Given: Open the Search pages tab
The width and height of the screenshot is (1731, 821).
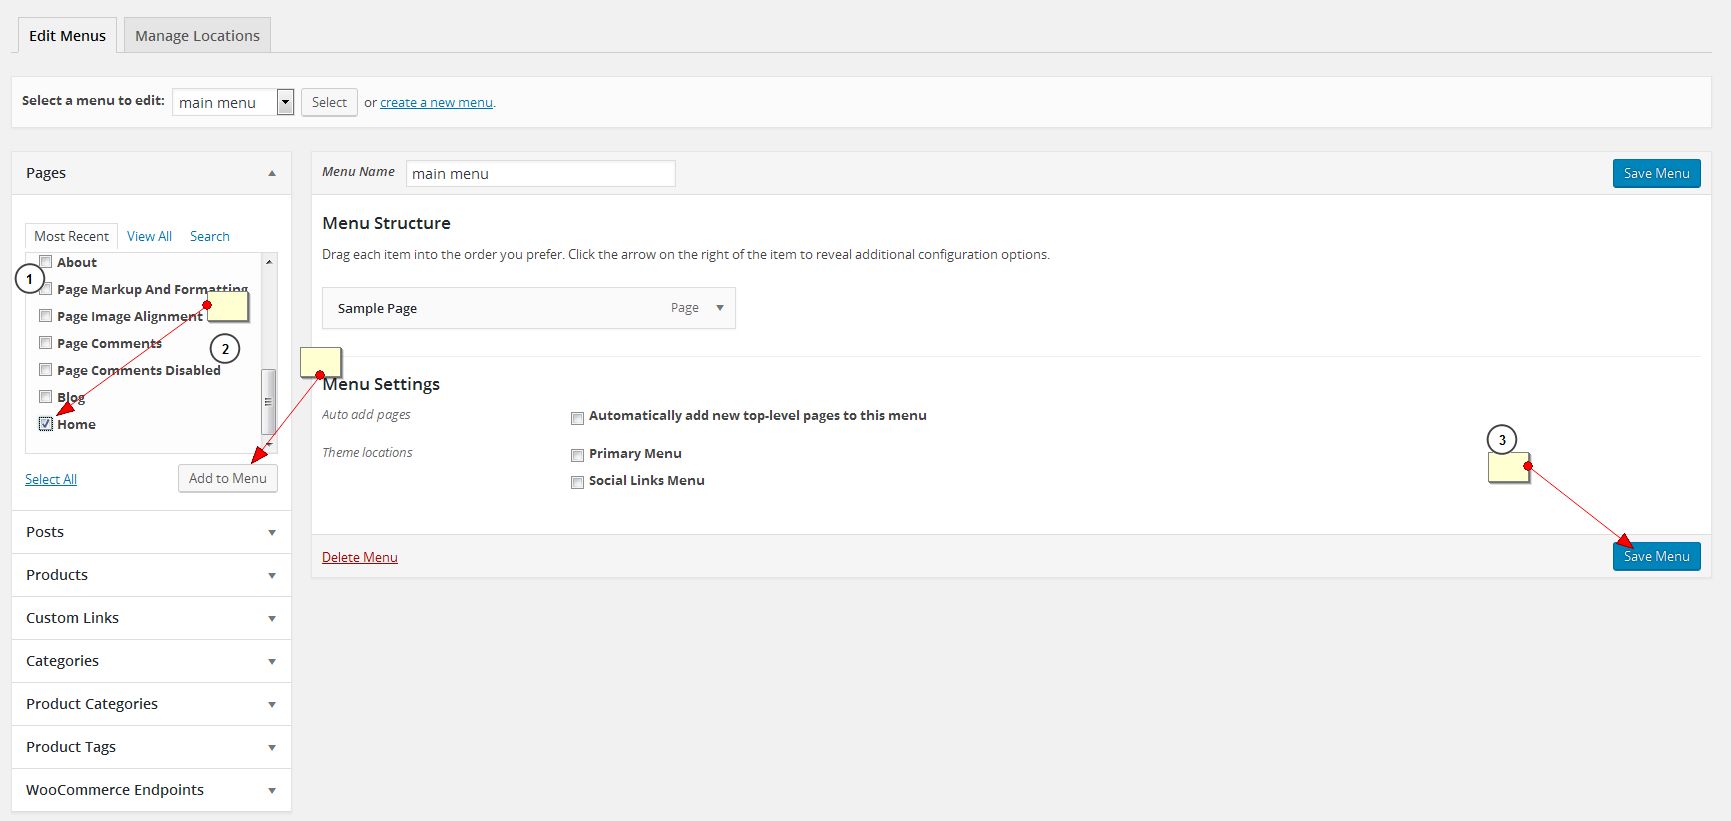Looking at the screenshot, I should click(210, 236).
